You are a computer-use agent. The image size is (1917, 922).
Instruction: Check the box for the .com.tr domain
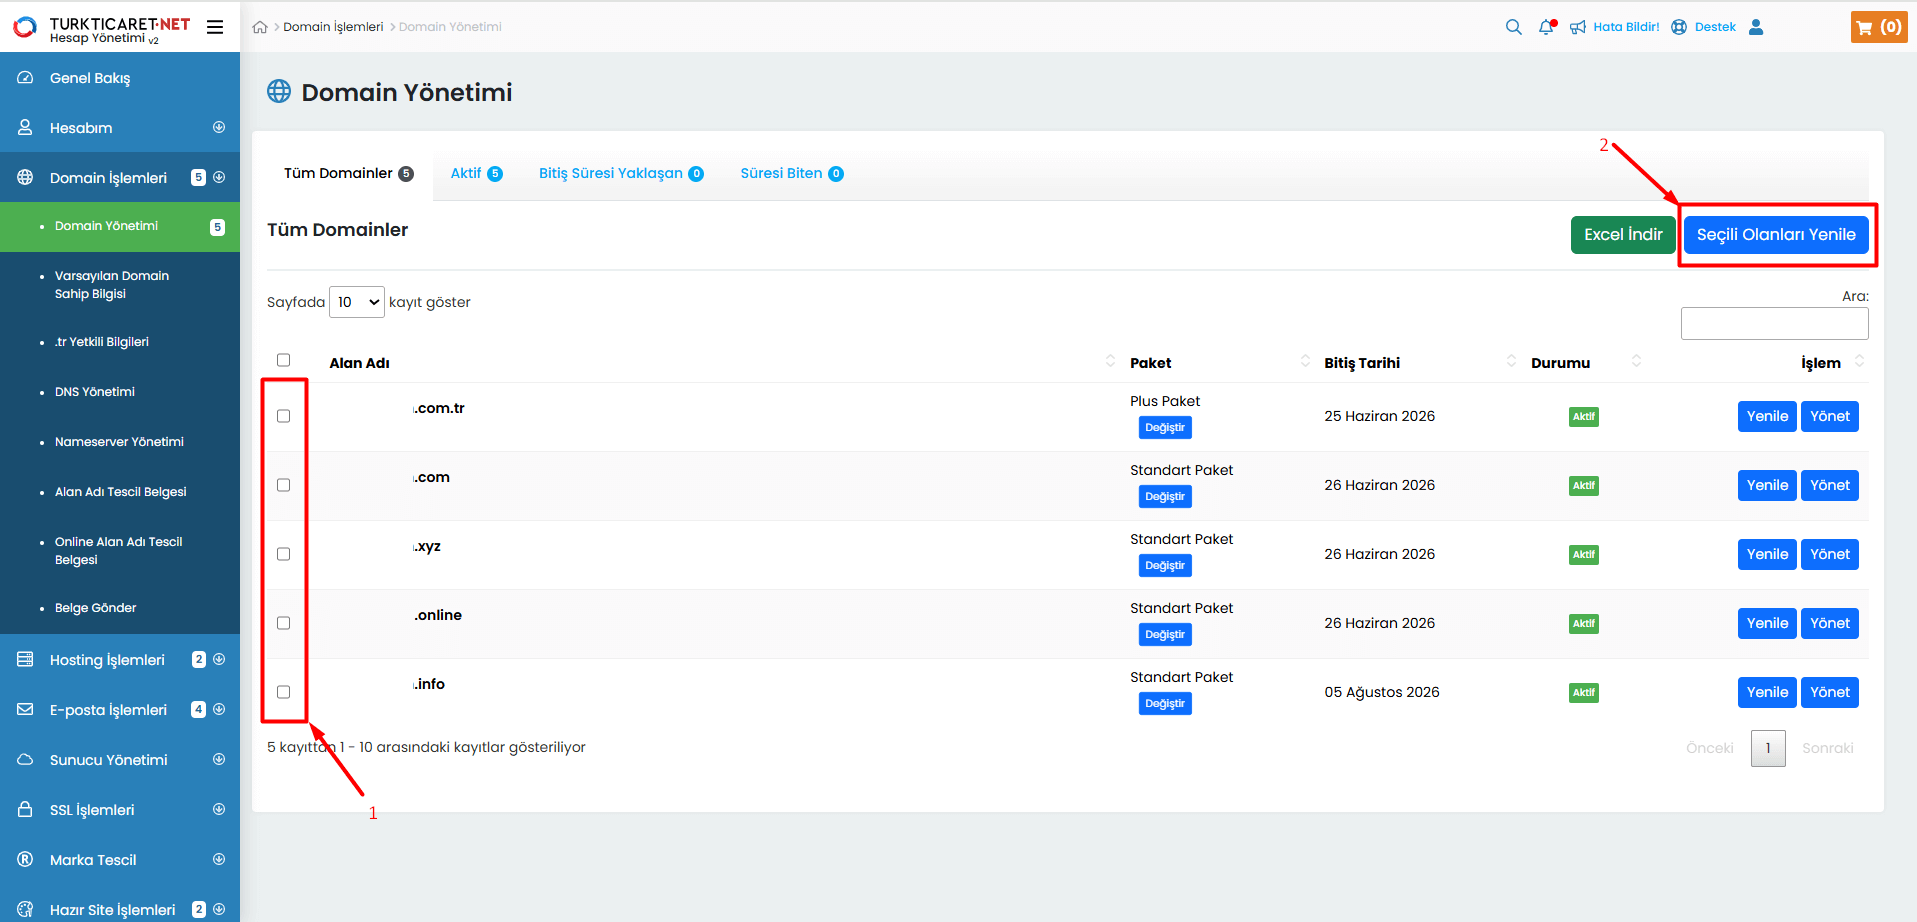click(284, 416)
